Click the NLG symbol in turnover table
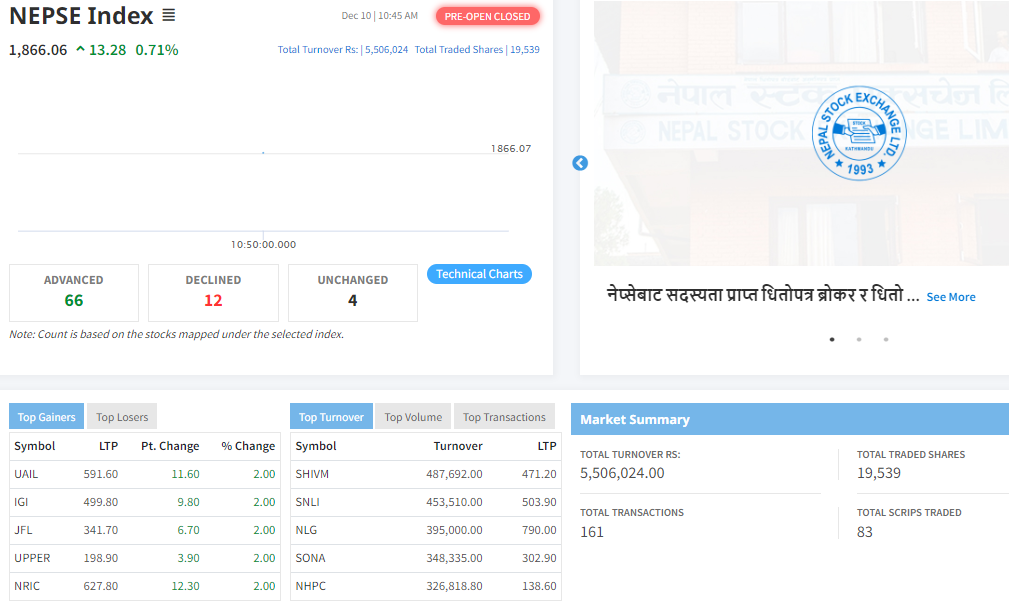The height and width of the screenshot is (610, 1009). pyautogui.click(x=306, y=530)
